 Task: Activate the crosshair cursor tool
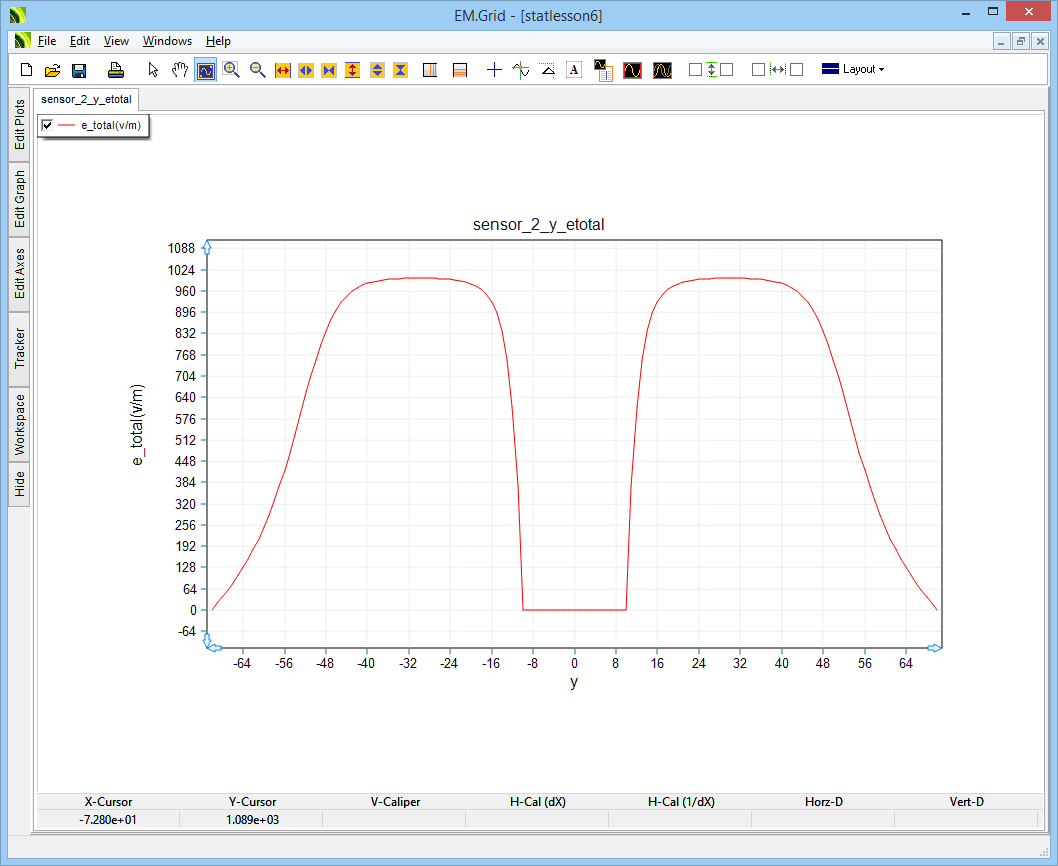click(x=494, y=70)
